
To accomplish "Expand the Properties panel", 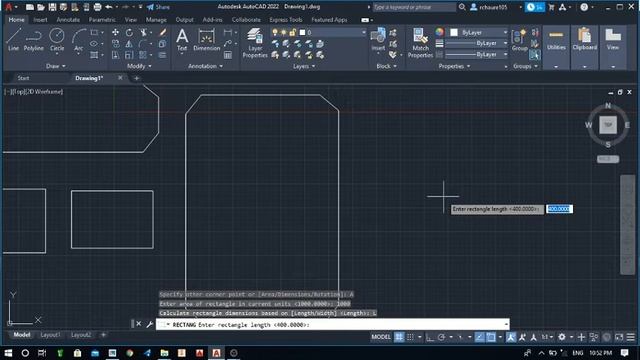I will click(454, 66).
